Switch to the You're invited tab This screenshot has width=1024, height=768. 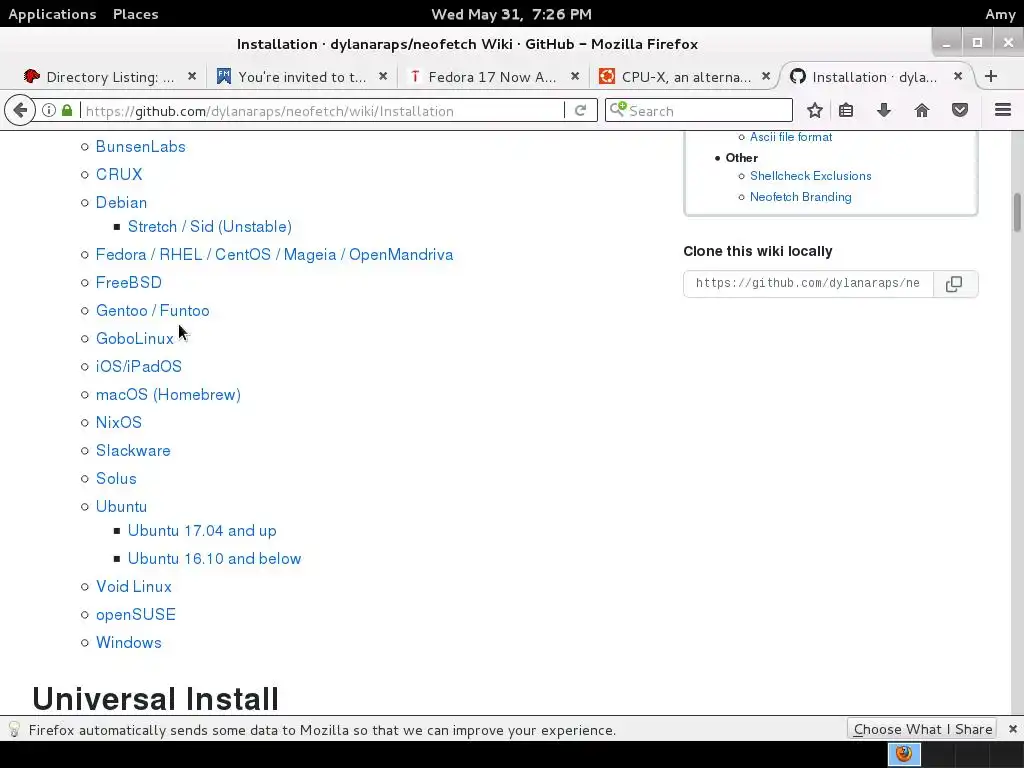pyautogui.click(x=302, y=77)
